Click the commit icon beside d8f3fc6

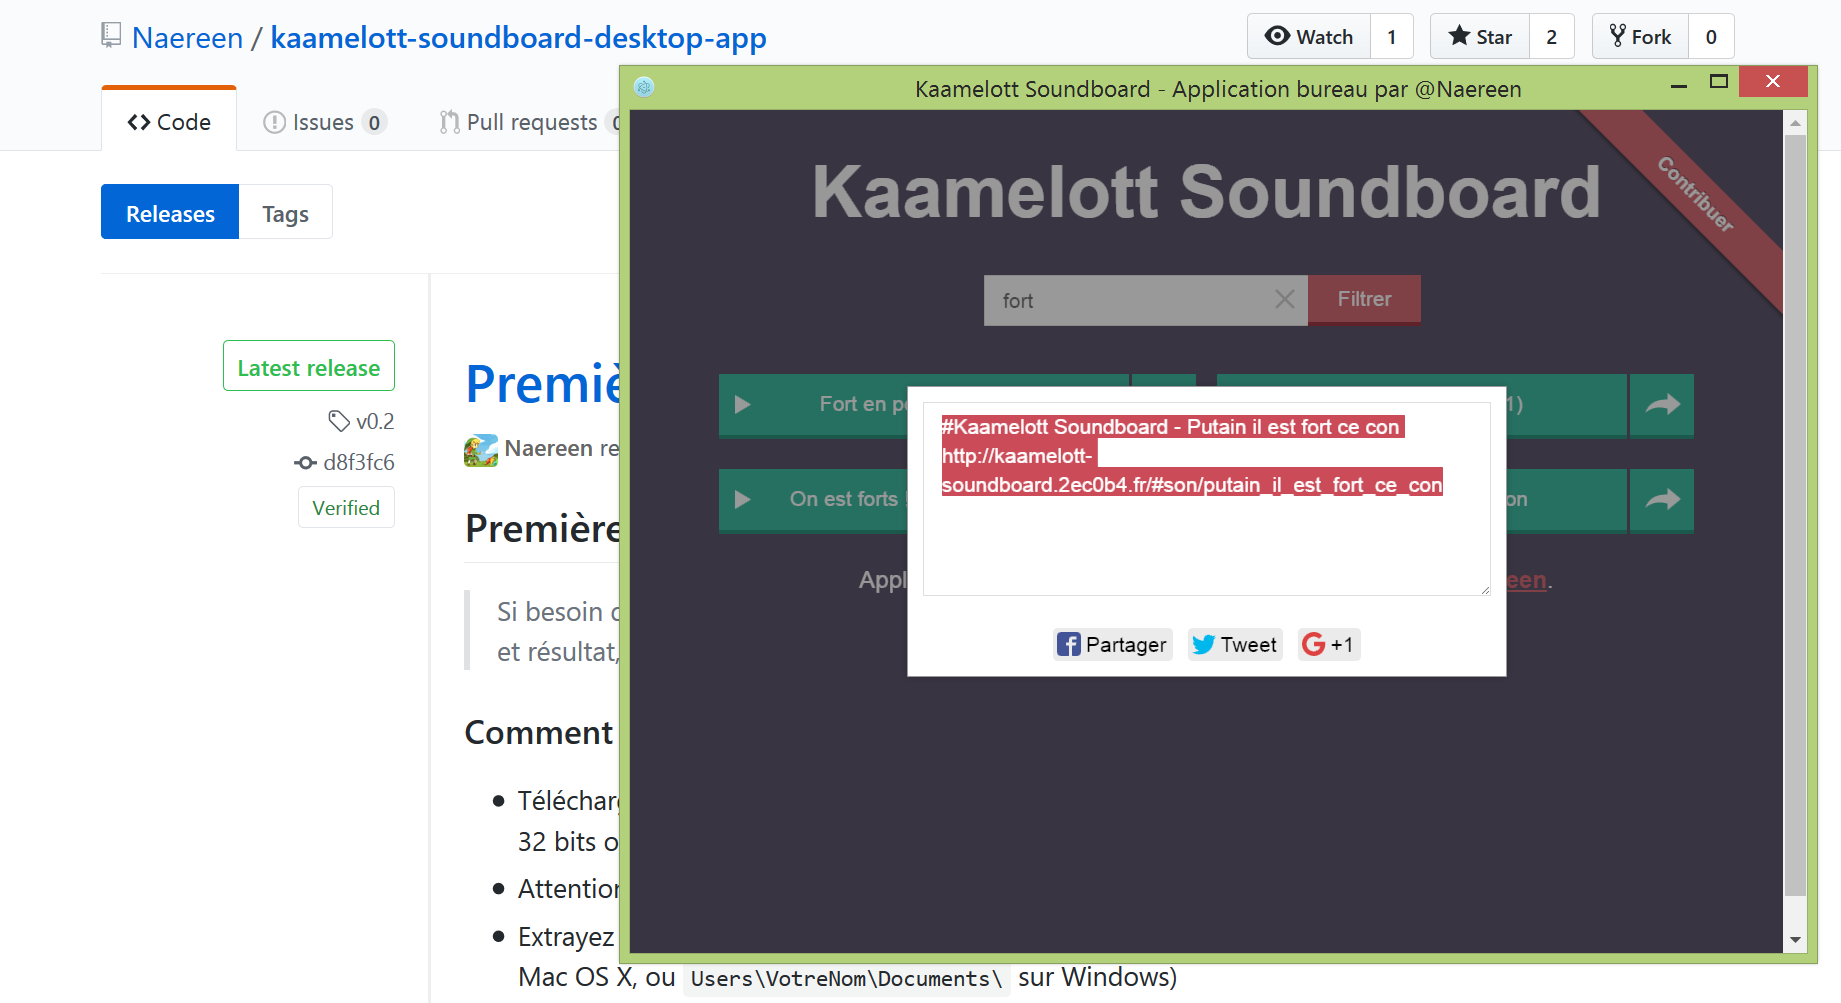(x=305, y=462)
